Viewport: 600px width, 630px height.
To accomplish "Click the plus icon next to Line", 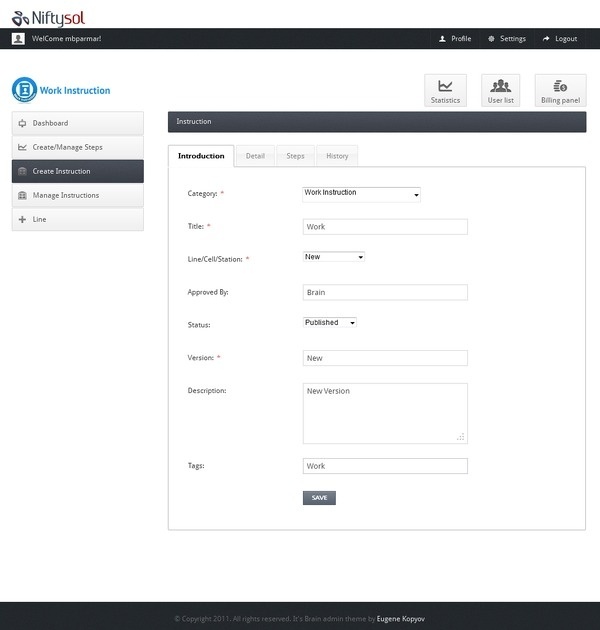I will point(23,219).
